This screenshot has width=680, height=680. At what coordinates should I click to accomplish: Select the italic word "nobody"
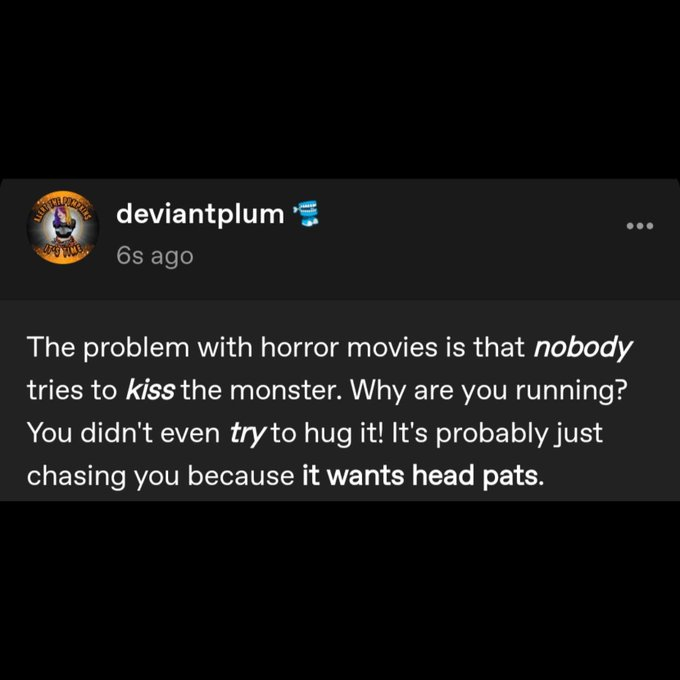point(582,348)
